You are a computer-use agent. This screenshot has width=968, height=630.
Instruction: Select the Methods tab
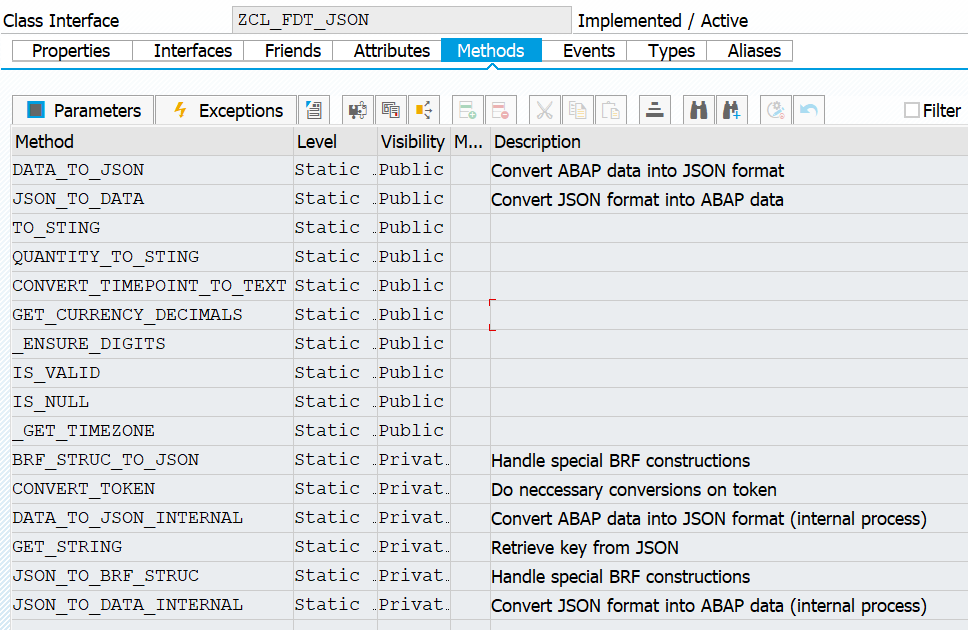pos(491,51)
